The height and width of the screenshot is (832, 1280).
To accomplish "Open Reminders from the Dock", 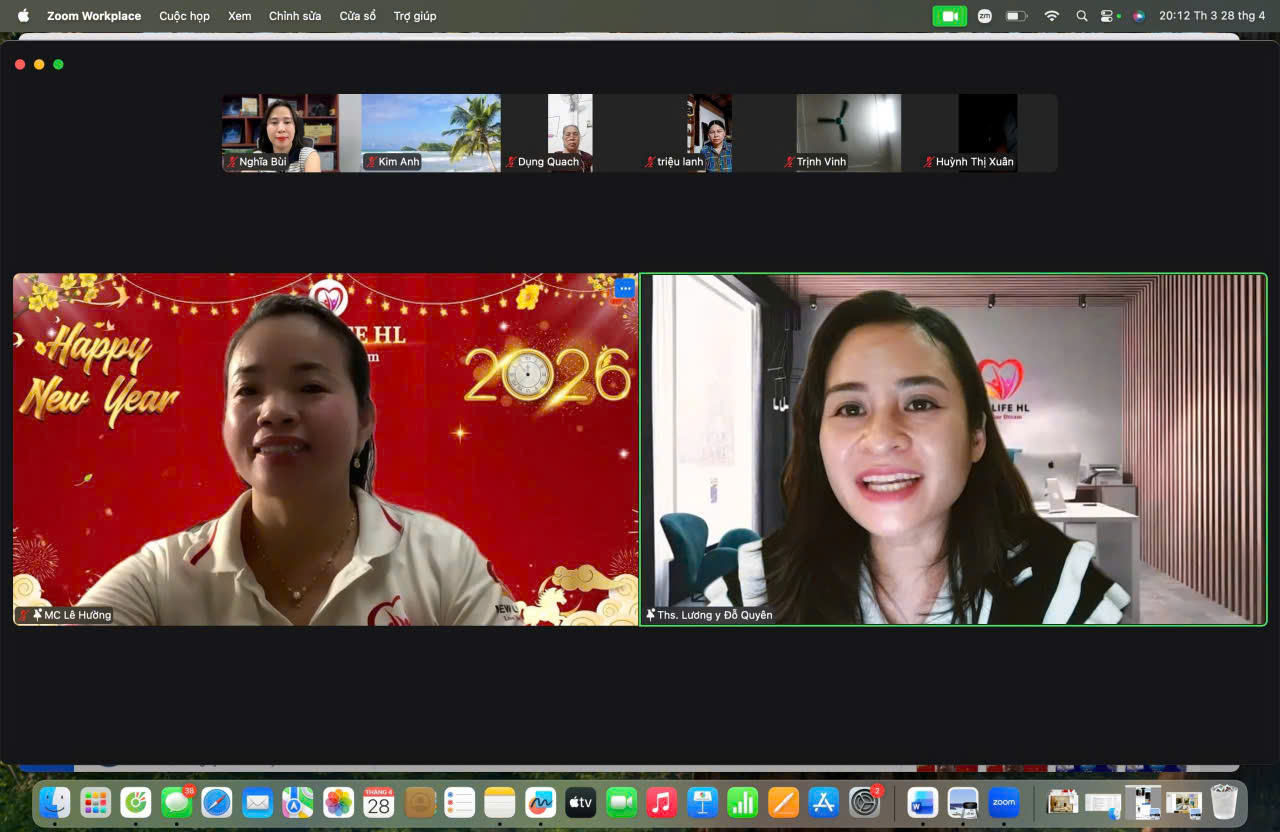I will click(460, 802).
